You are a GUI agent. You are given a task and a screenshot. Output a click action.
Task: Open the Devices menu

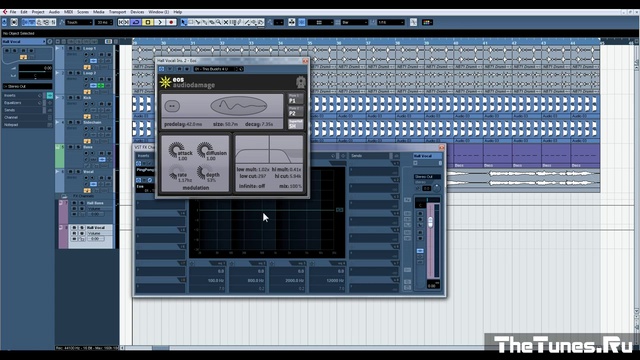coord(137,12)
